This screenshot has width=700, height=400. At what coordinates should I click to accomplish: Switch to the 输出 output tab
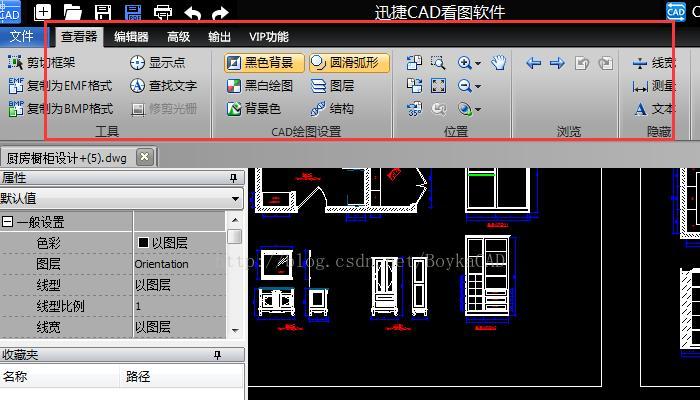tap(219, 37)
